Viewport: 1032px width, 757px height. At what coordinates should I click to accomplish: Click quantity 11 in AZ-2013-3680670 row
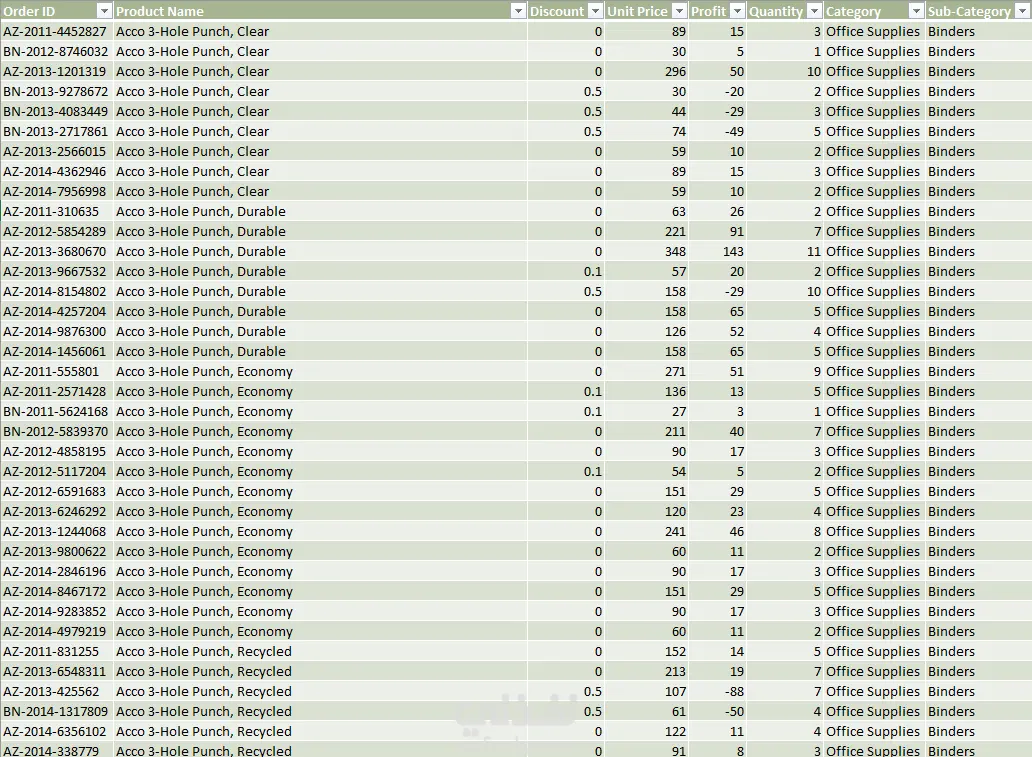click(x=814, y=251)
